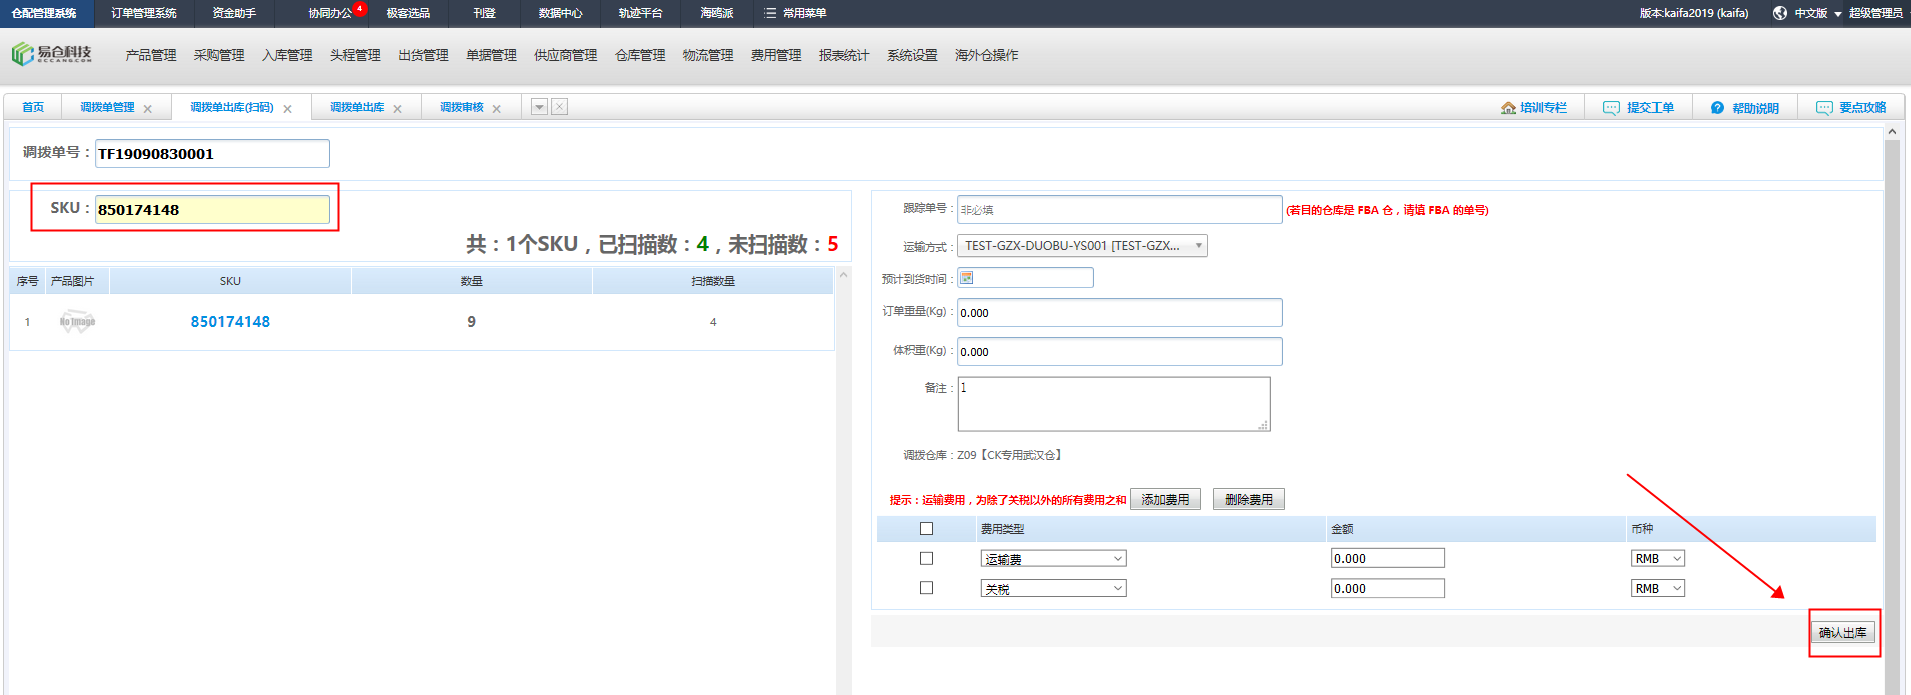Click the close-all-tabs X icon
Image resolution: width=1911 pixels, height=695 pixels.
[x=560, y=107]
